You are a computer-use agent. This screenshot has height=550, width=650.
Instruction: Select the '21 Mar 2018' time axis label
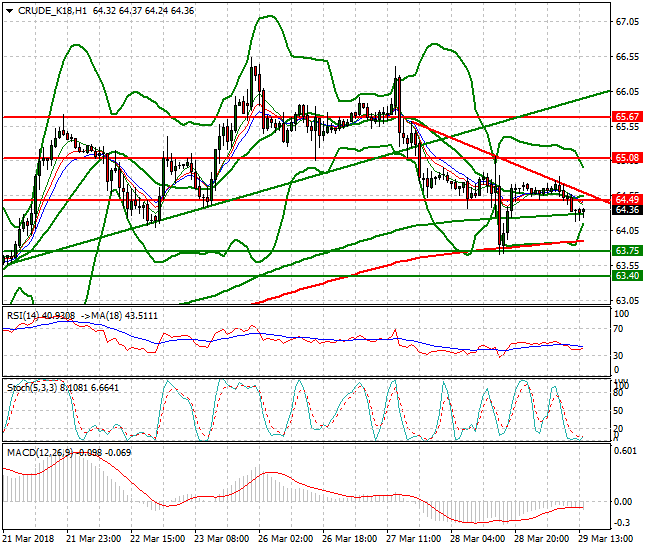[29, 539]
